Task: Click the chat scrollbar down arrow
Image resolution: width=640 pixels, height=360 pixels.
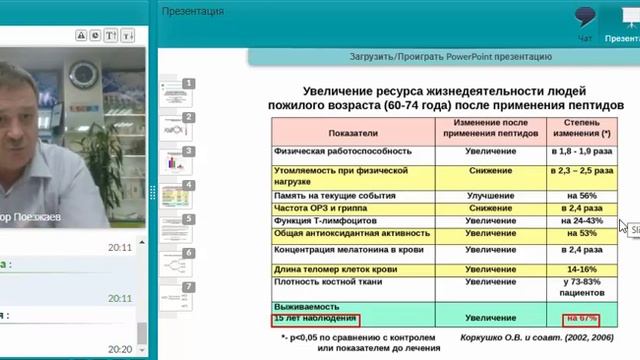Action: [x=142, y=350]
